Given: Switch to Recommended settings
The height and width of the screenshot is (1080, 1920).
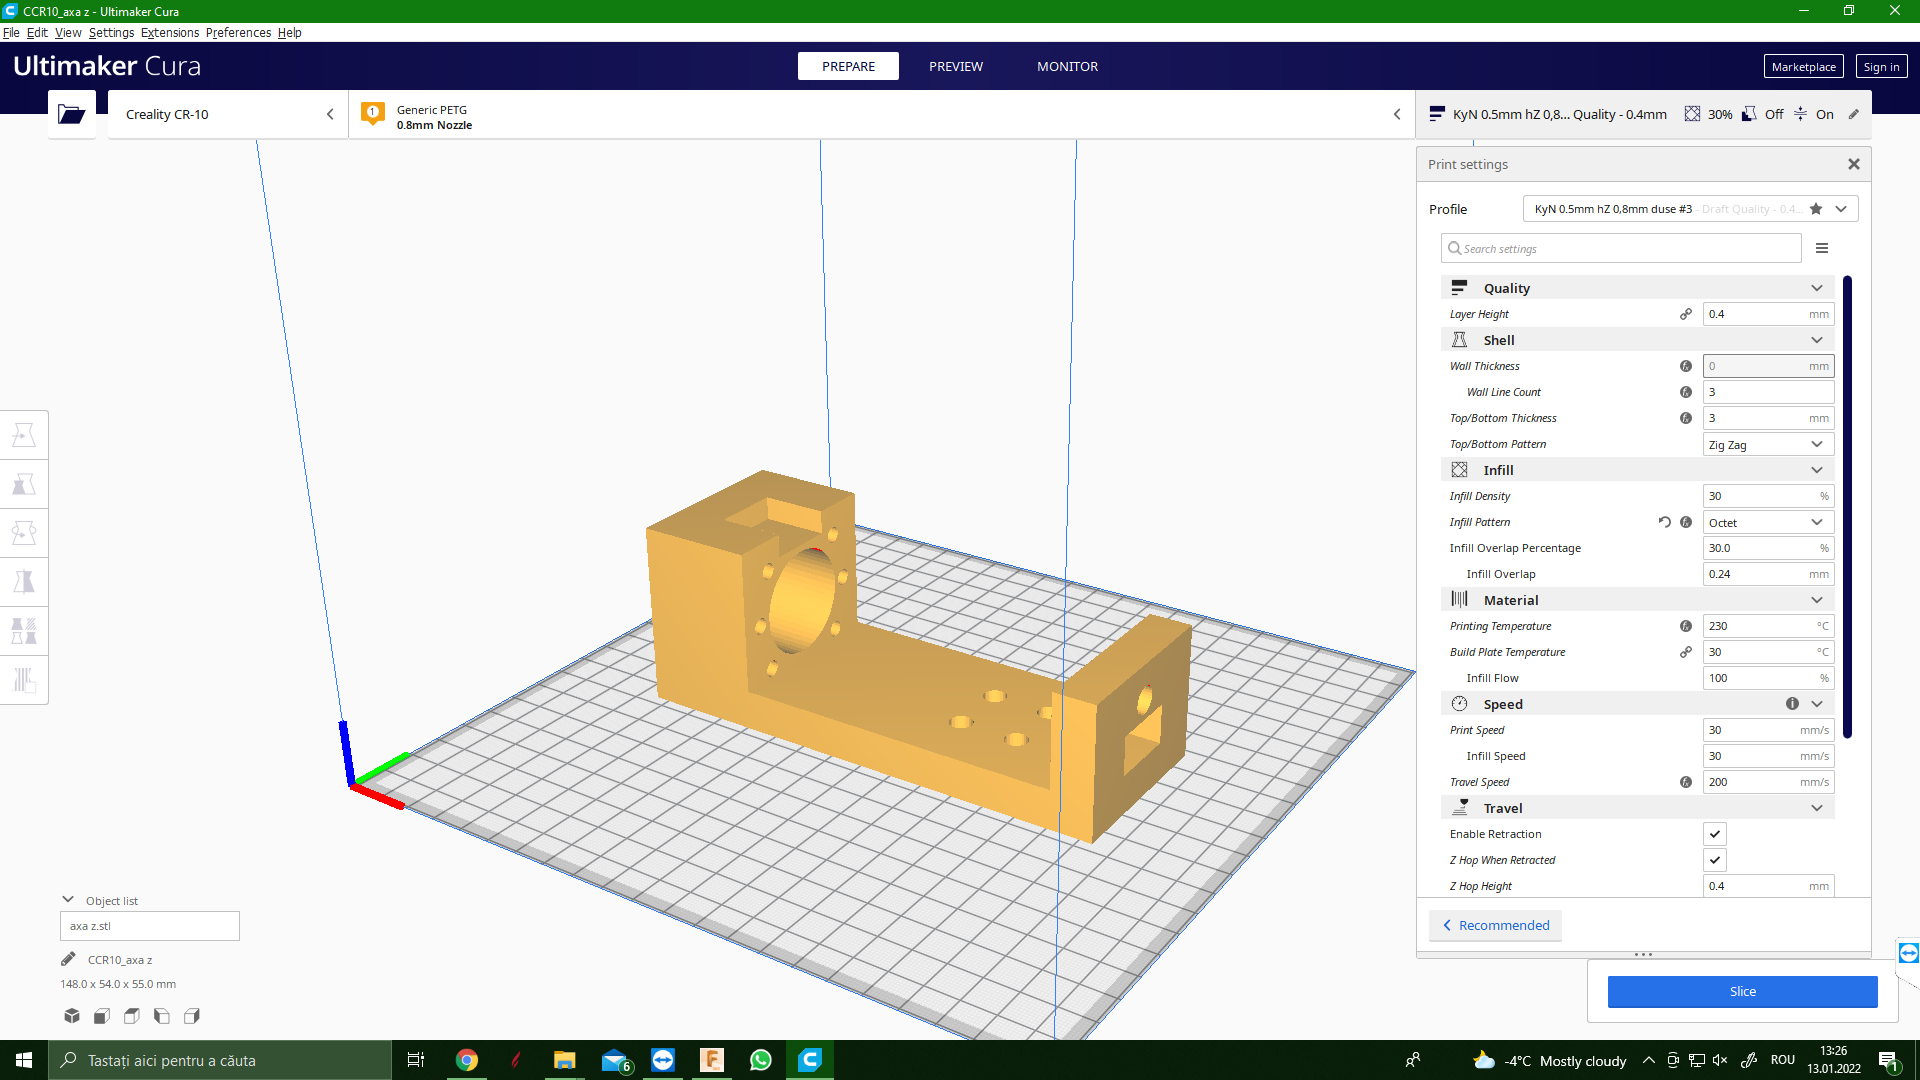Looking at the screenshot, I should (x=1495, y=925).
